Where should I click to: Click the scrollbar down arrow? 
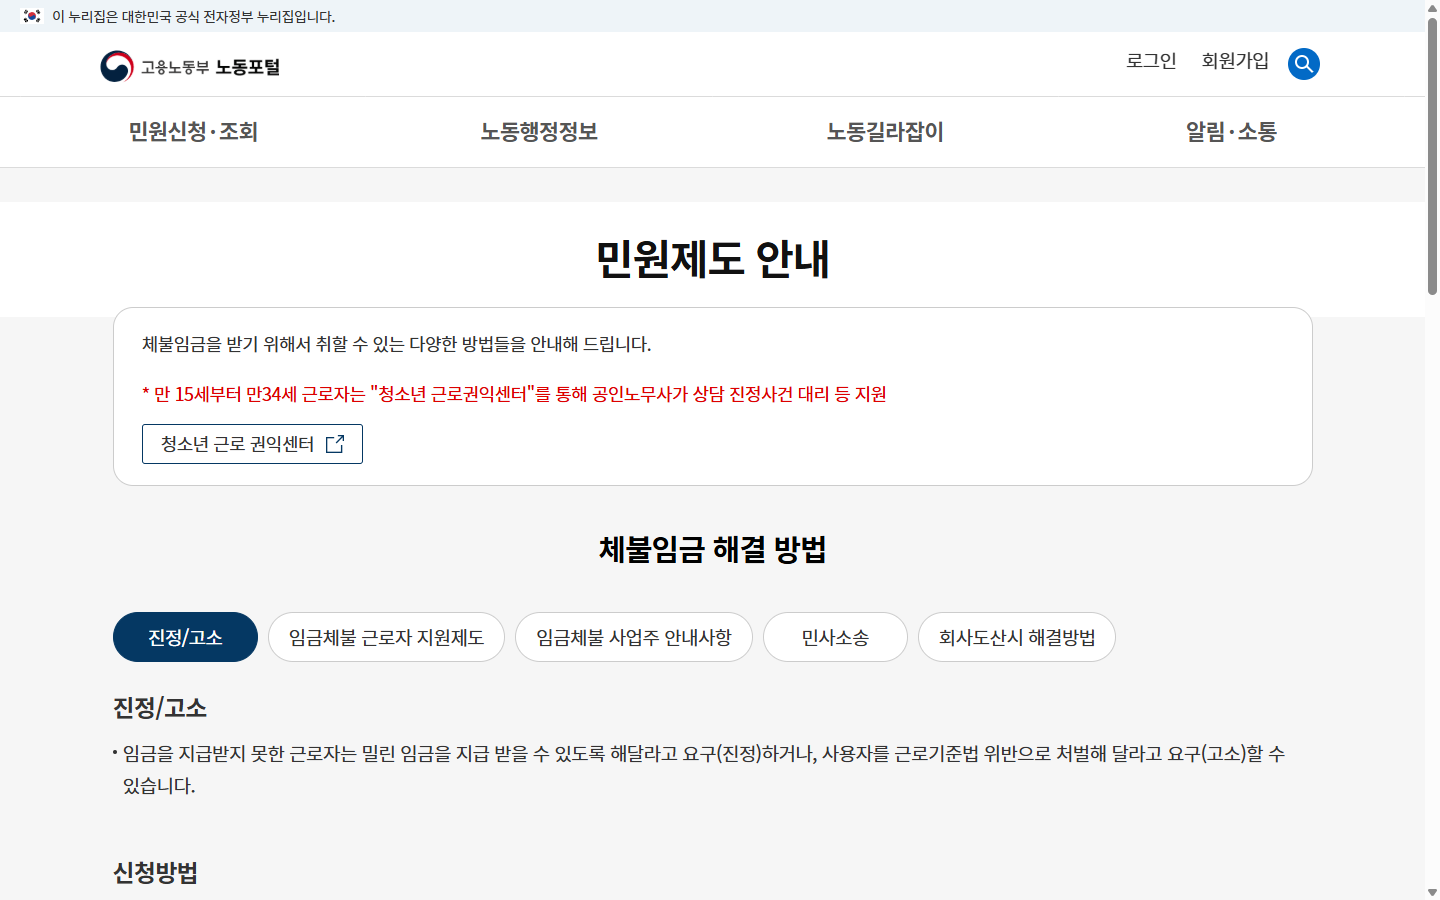[1432, 892]
